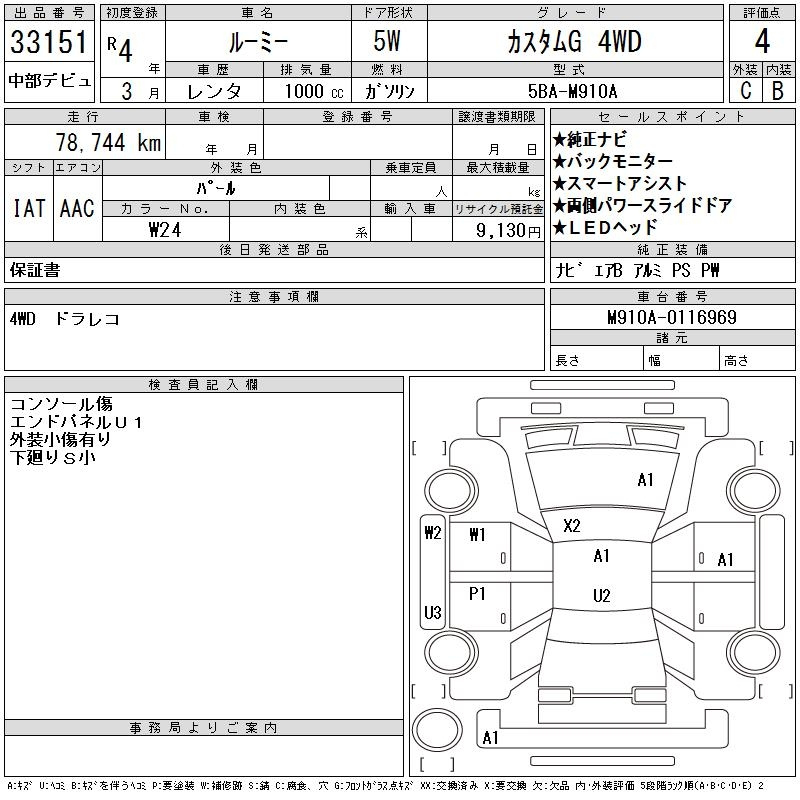Click the W2 mark on the left sill
This screenshot has width=800, height=800.
(433, 533)
